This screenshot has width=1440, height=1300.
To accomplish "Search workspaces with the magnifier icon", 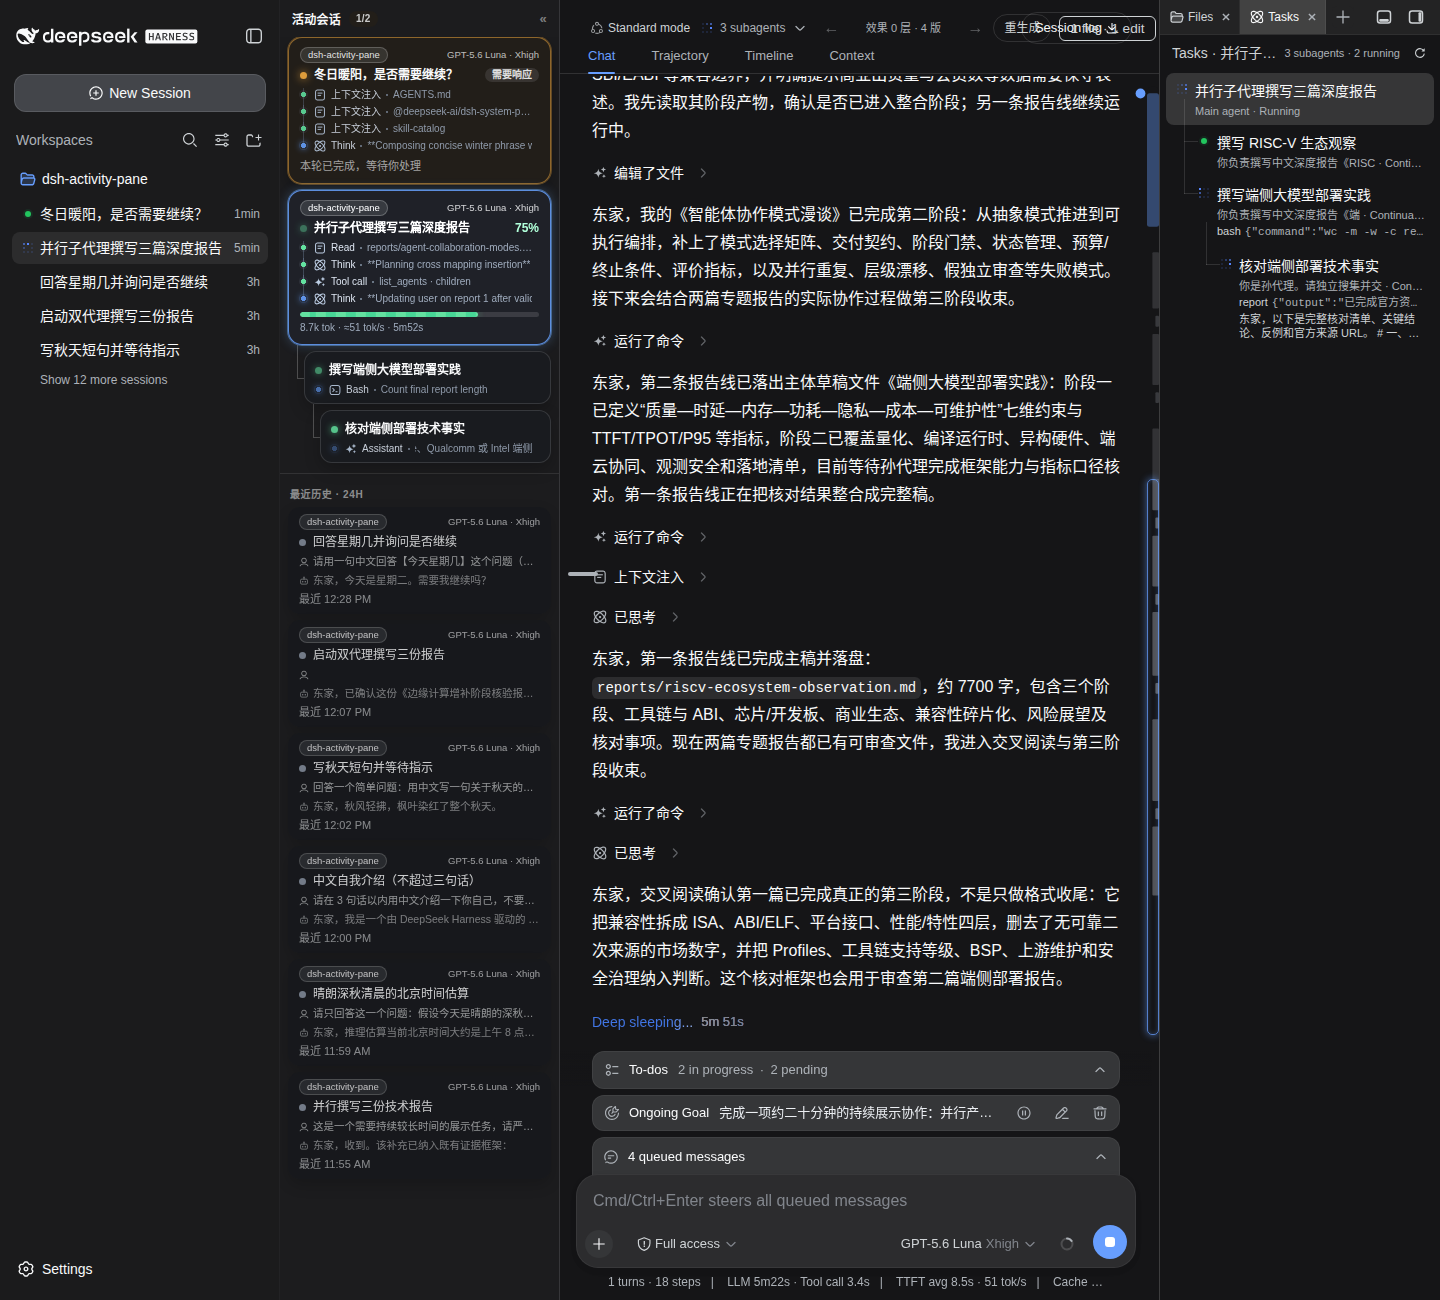I will (190, 140).
